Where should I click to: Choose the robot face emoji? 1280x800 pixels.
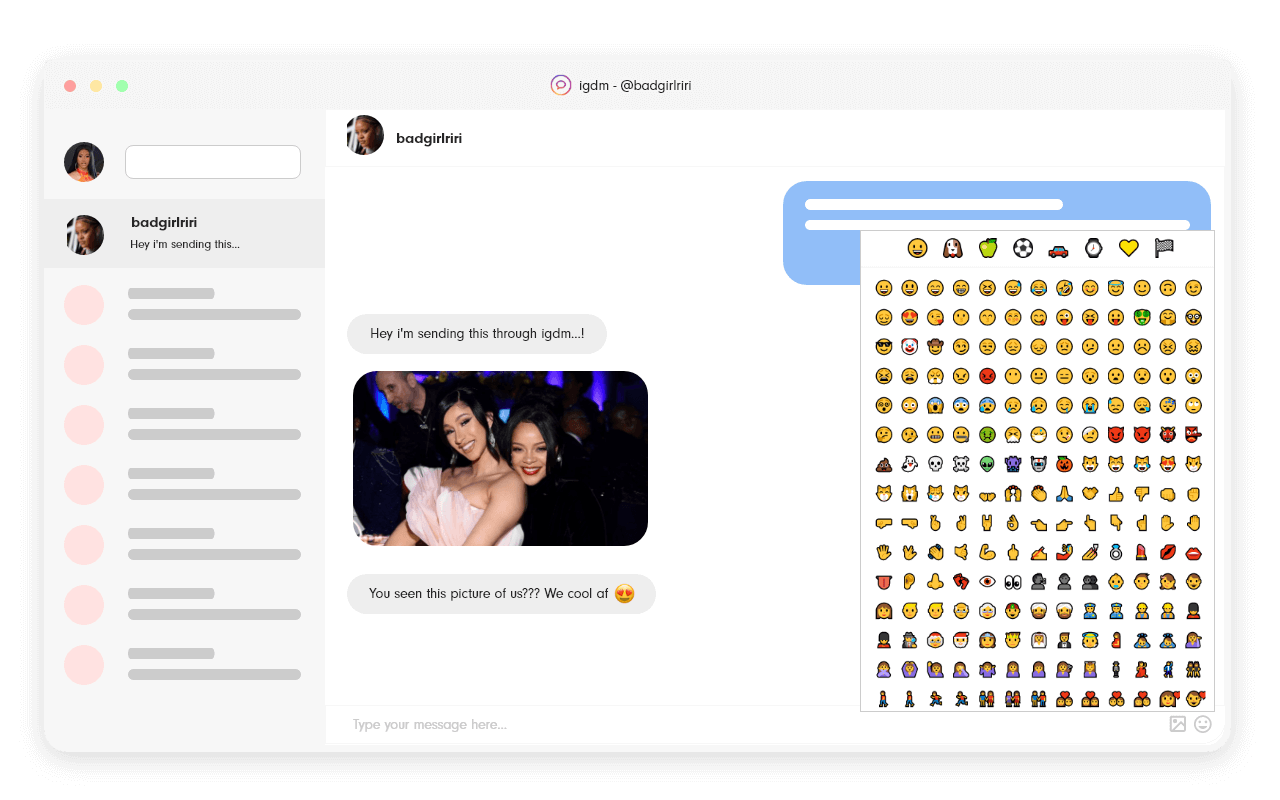[x=1039, y=464]
